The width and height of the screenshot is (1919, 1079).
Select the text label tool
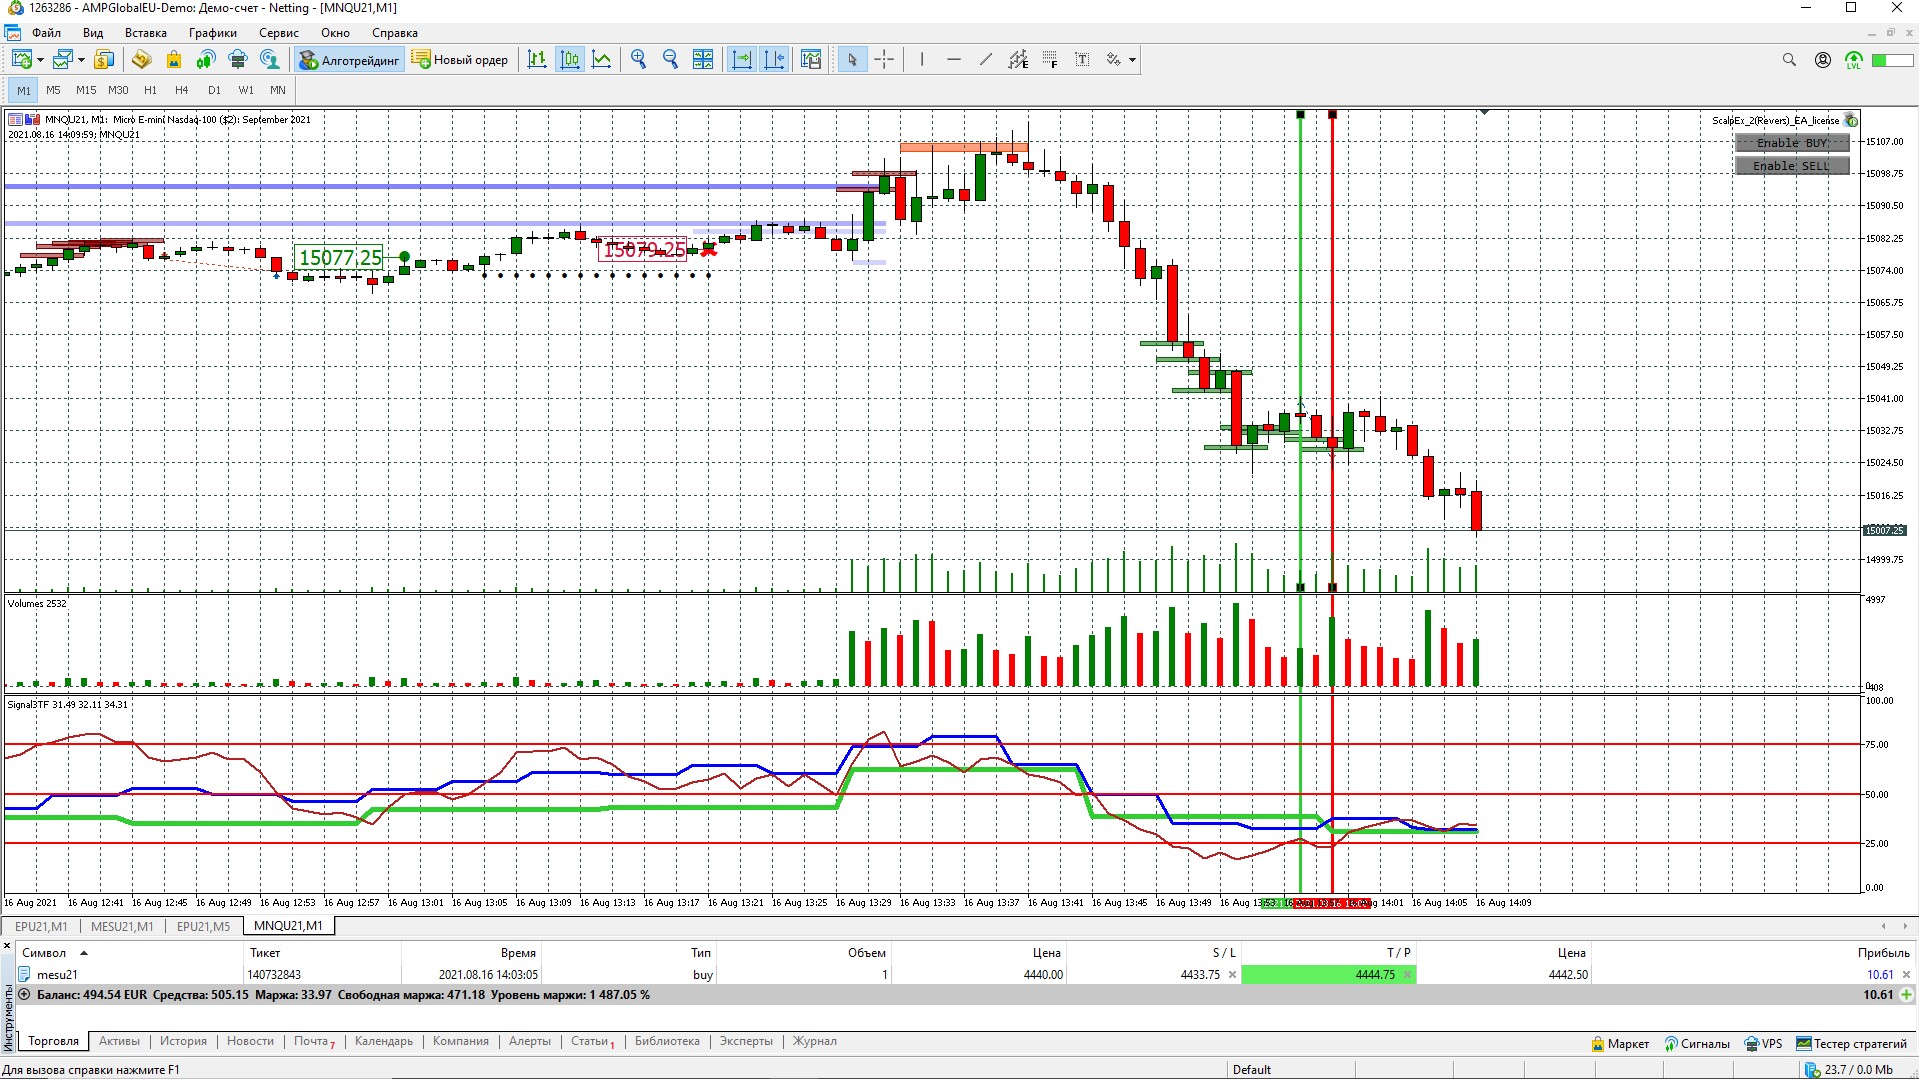1082,60
